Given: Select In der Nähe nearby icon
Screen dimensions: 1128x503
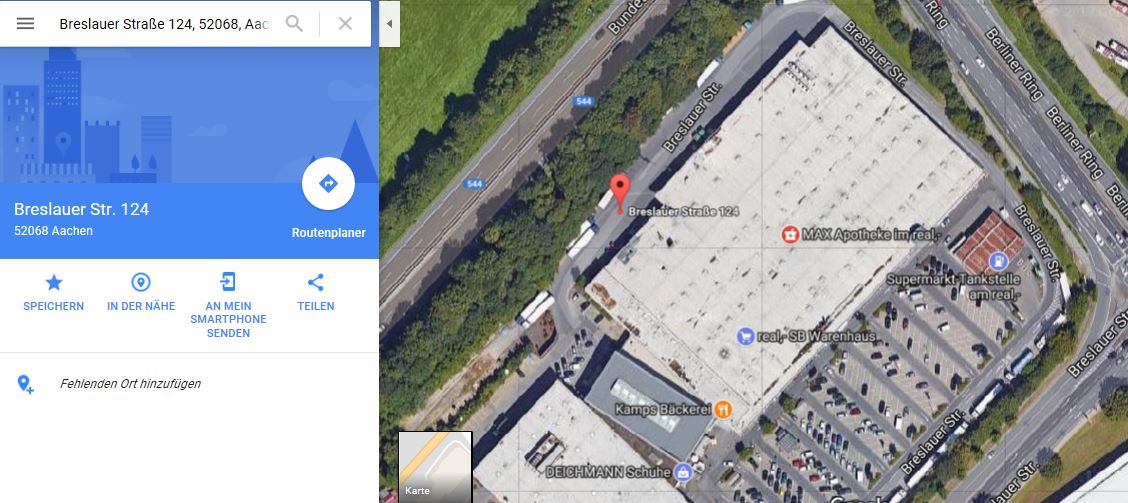Looking at the screenshot, I should (x=141, y=282).
